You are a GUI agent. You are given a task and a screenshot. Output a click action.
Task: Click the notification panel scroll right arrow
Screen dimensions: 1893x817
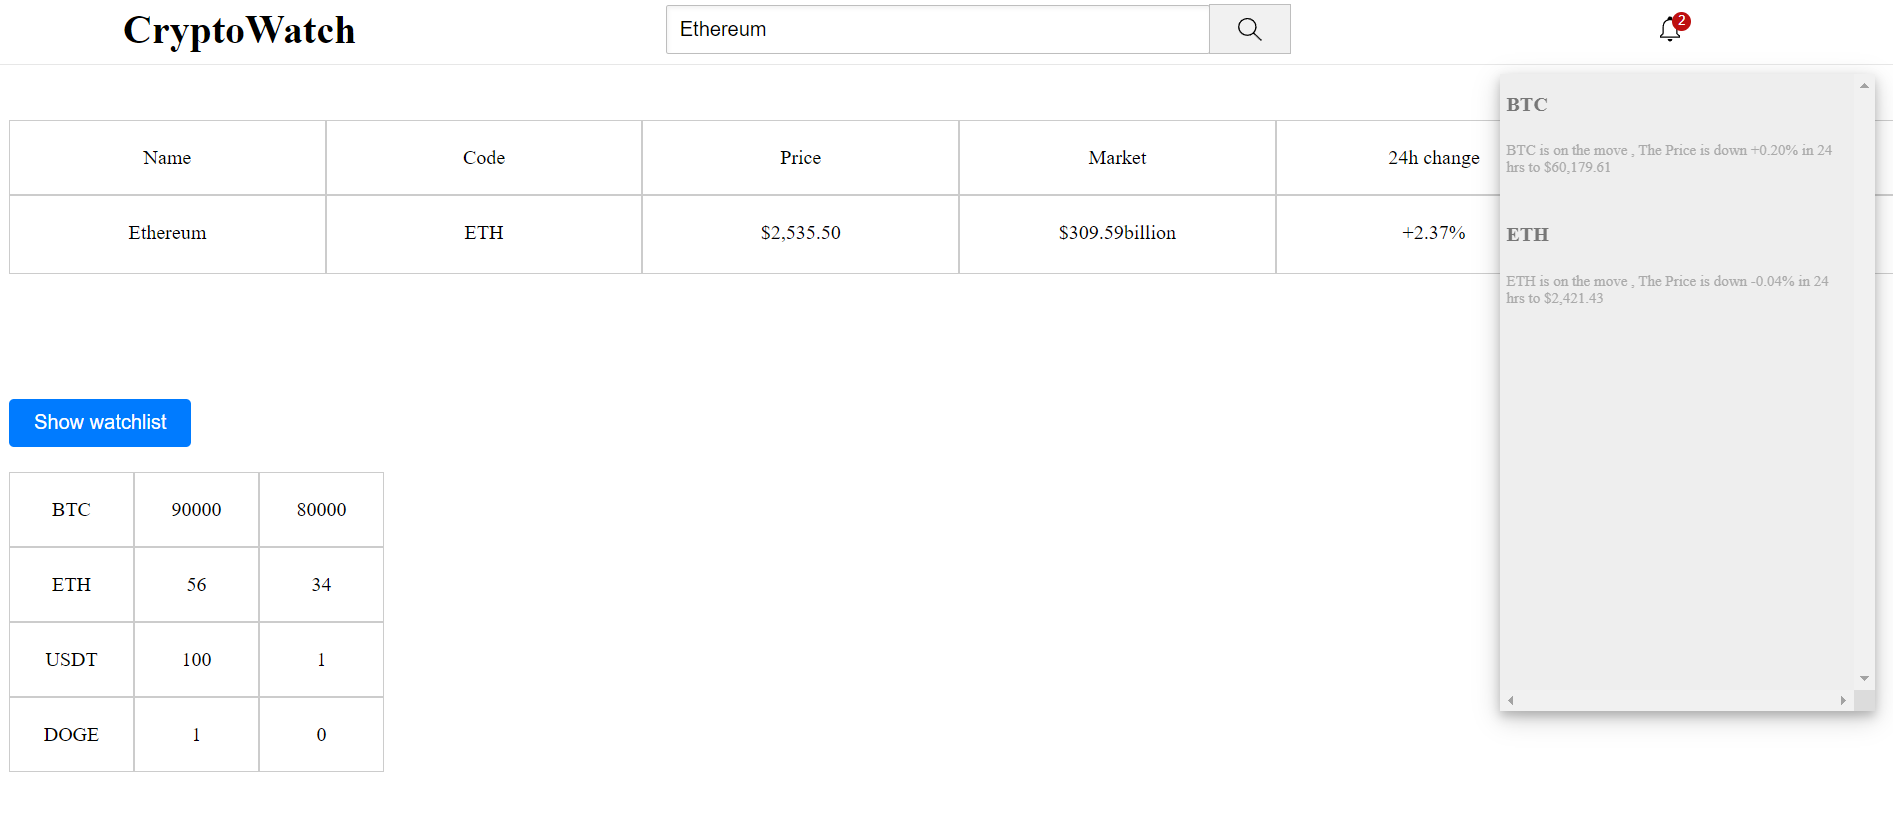(x=1843, y=701)
